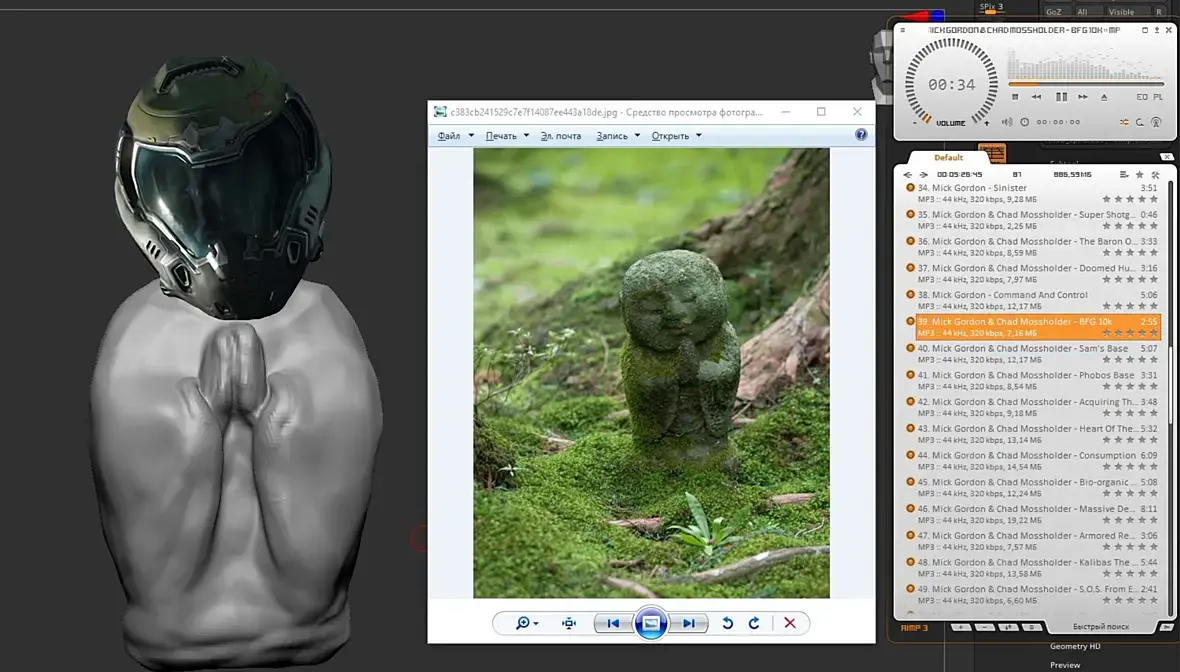Remove tracks with playlist minus button
Viewport: 1180px width, 672px height.
click(x=984, y=627)
